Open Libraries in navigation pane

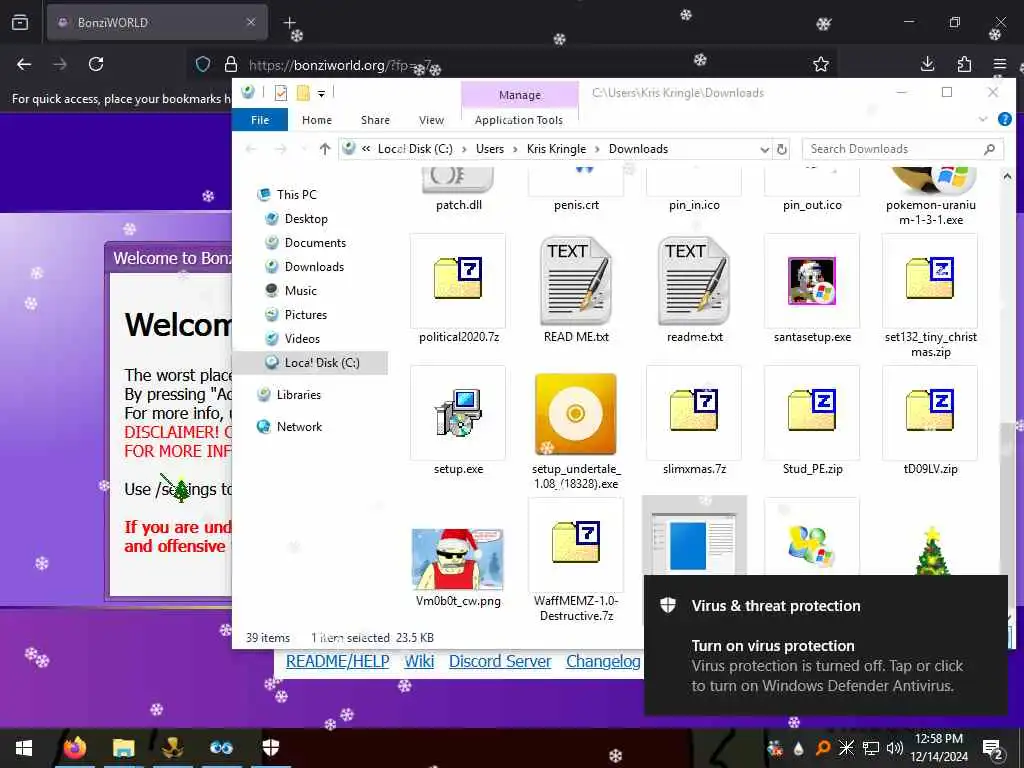(298, 394)
